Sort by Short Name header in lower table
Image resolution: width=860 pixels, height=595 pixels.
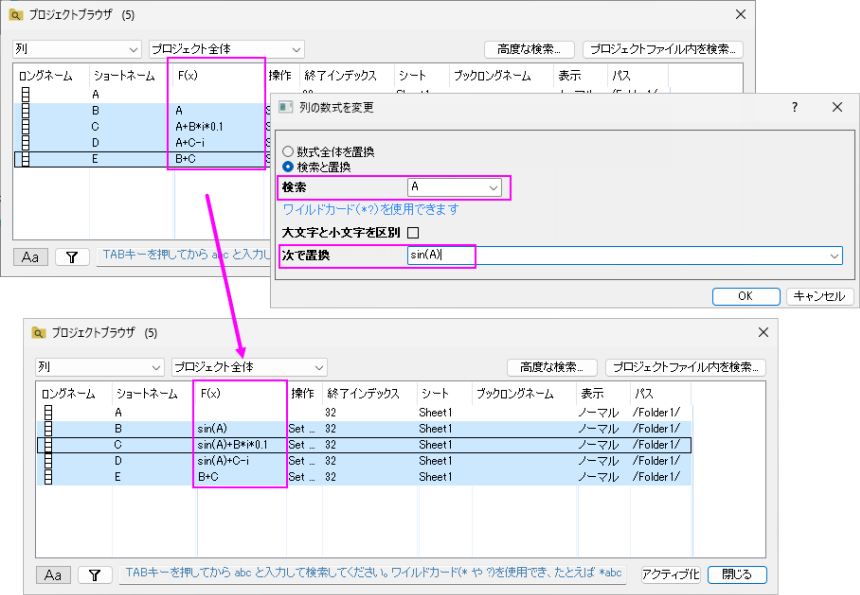[x=155, y=393]
